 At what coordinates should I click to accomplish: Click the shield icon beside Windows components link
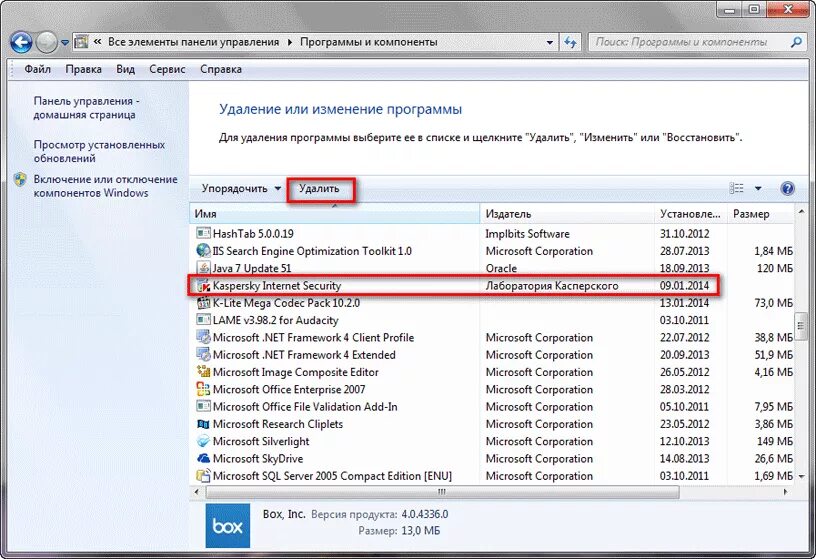coord(21,180)
